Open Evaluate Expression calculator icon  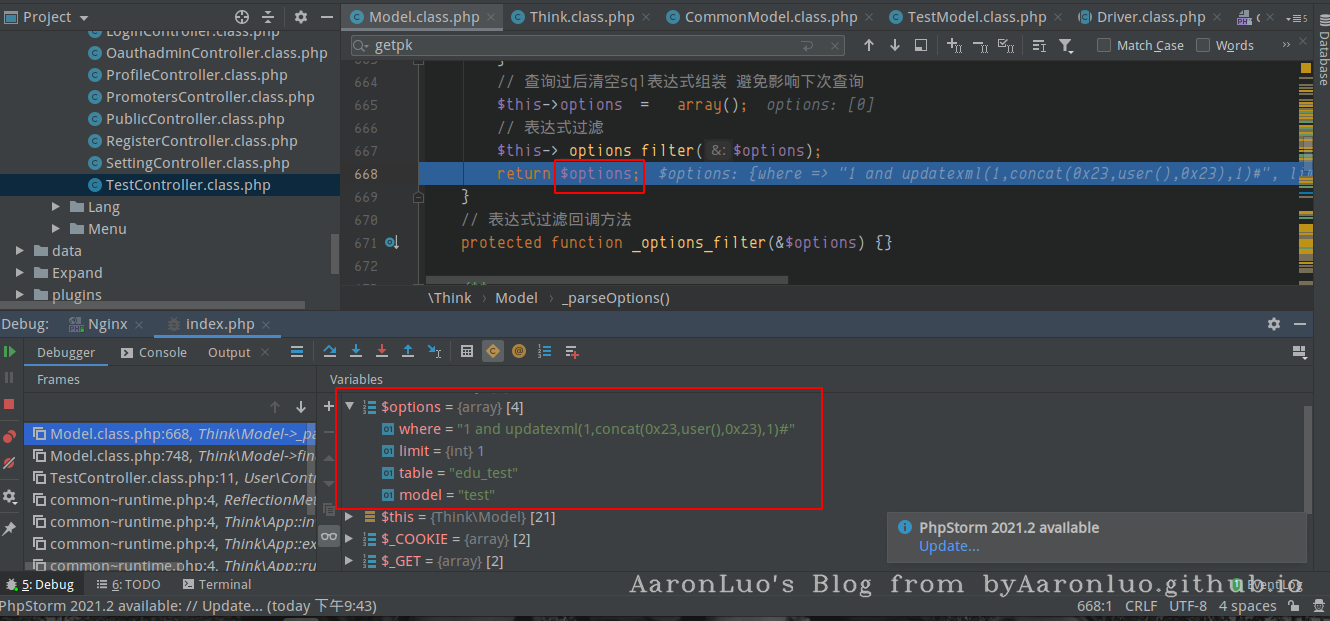467,351
